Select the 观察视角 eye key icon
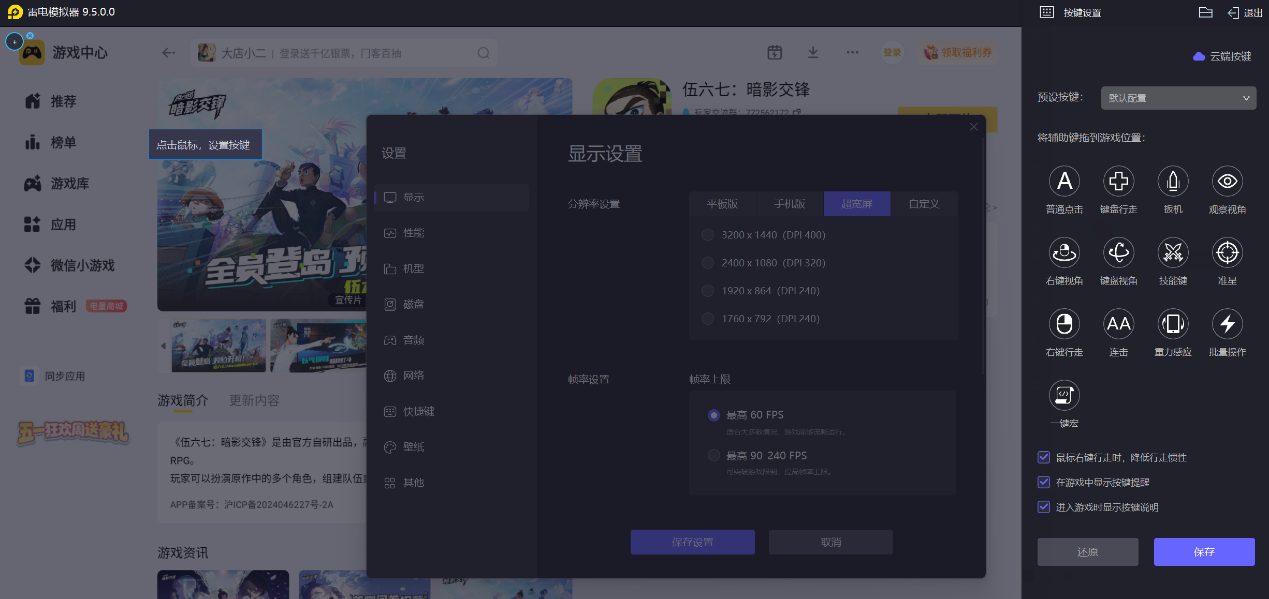This screenshot has width=1269, height=599. click(1227, 181)
